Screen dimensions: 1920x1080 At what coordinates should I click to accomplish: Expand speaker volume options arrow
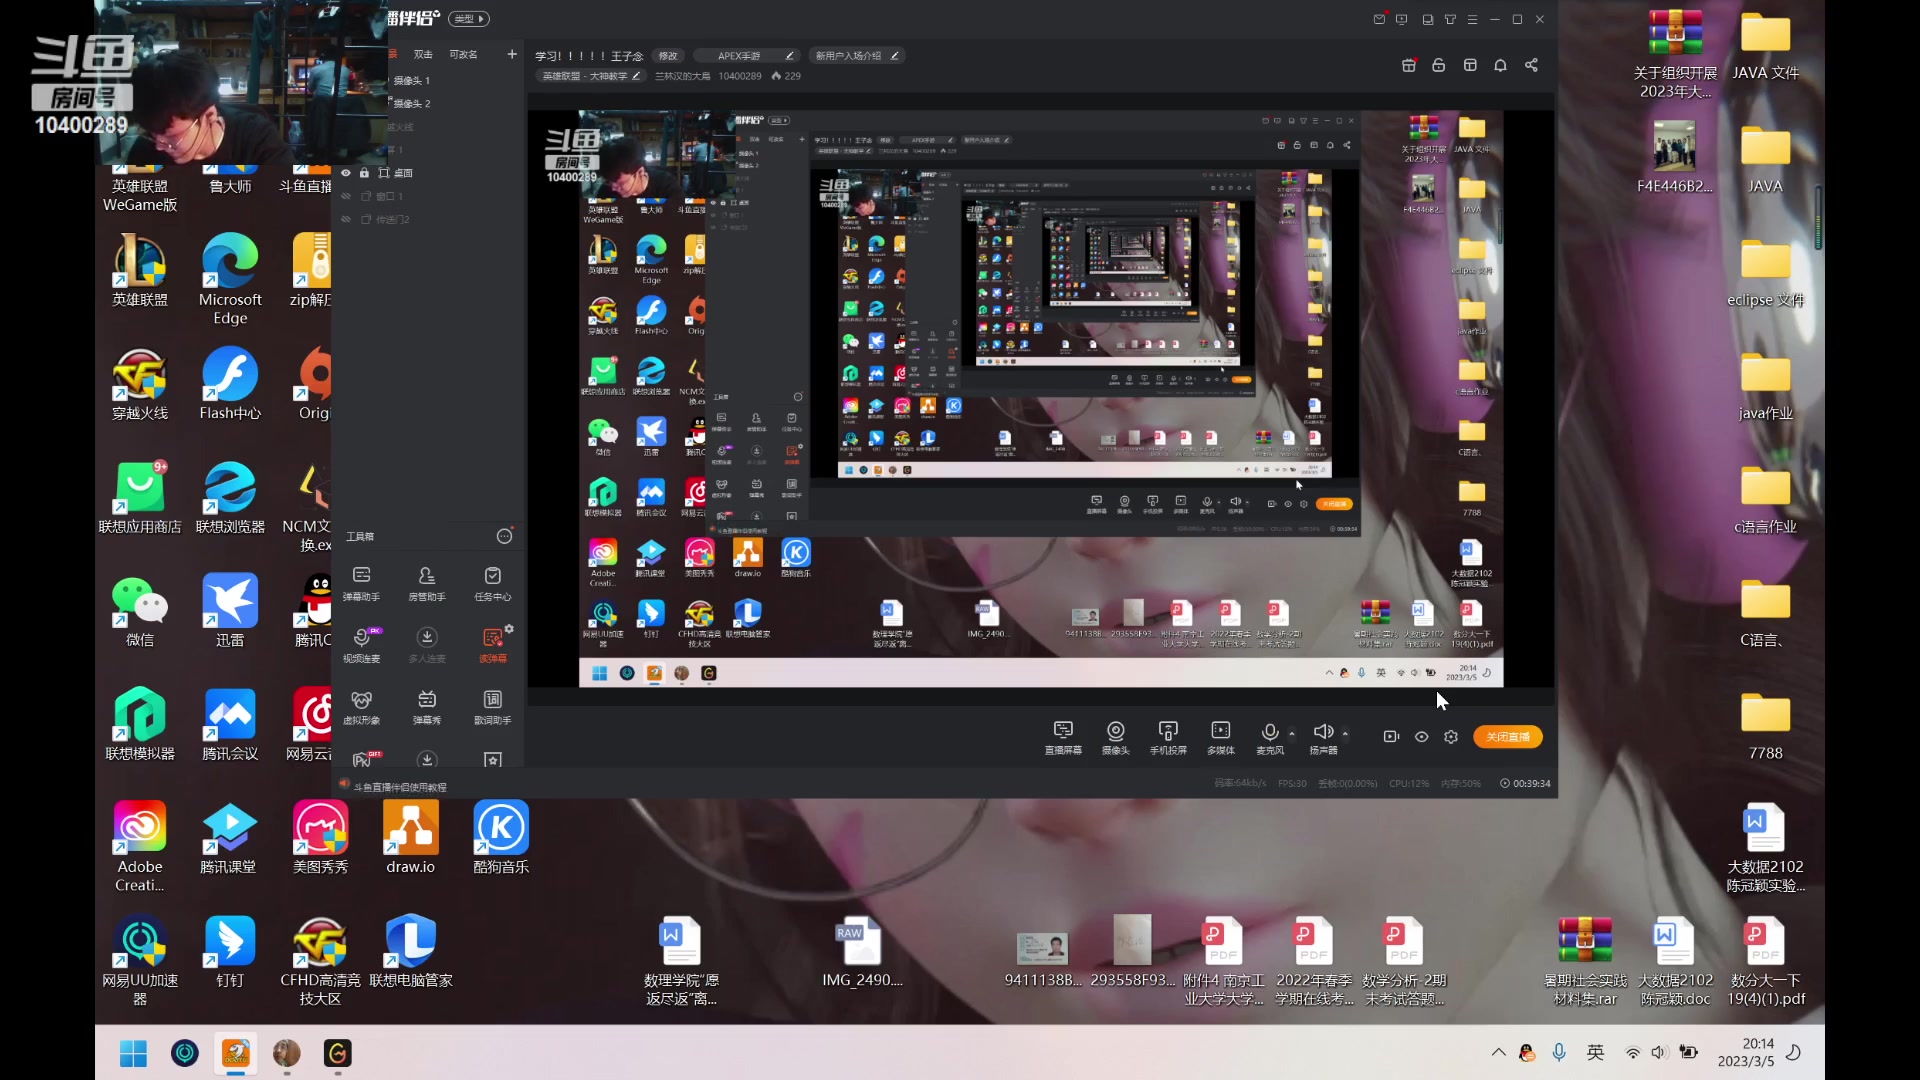click(1345, 734)
